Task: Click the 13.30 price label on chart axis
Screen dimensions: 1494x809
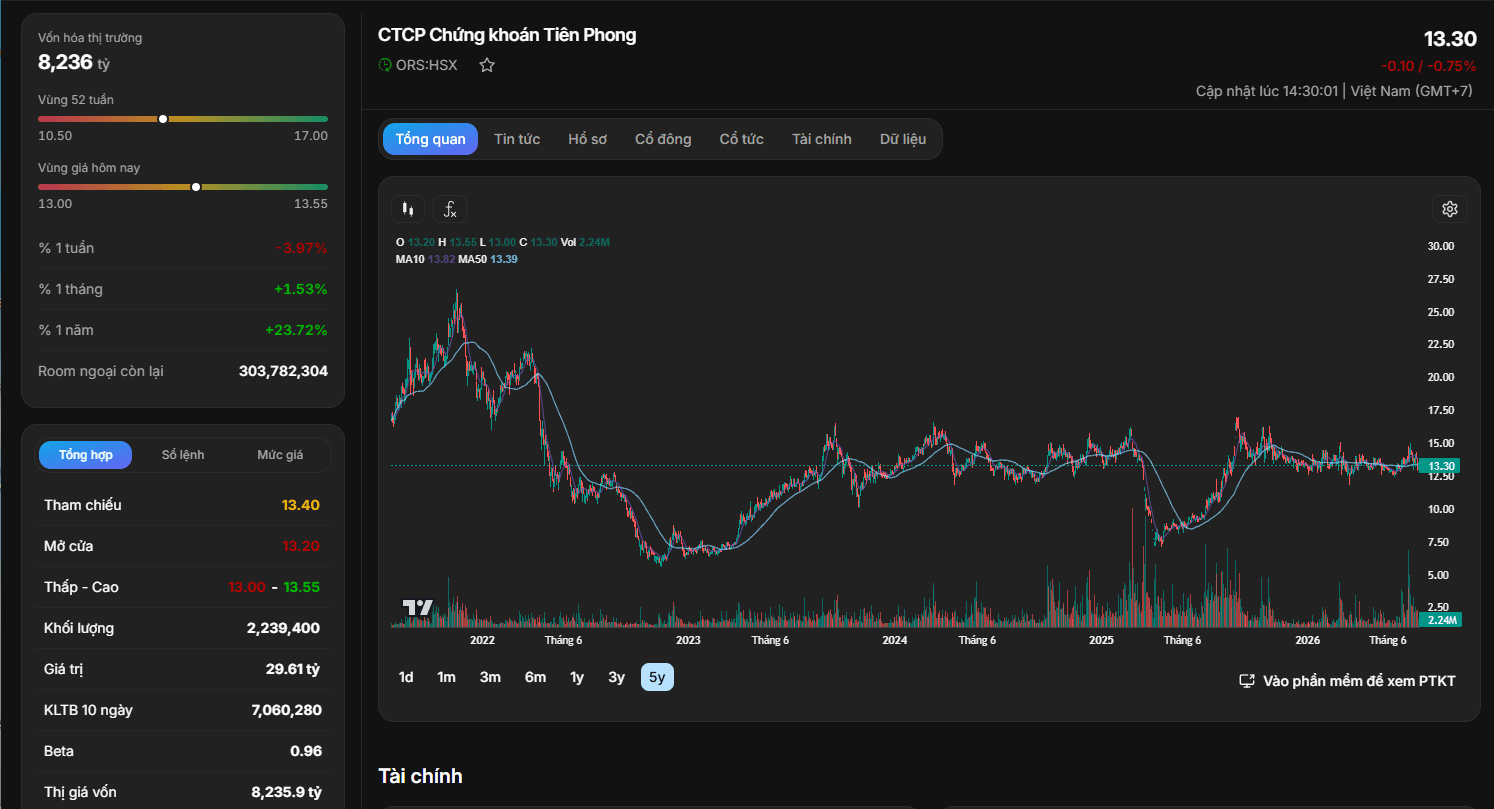Action: click(1441, 466)
